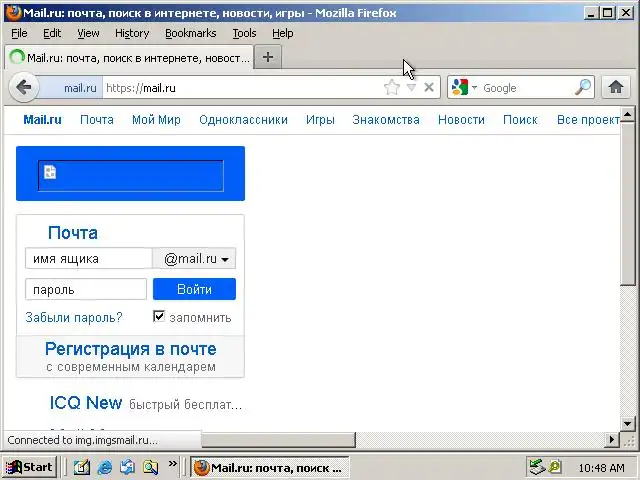Click the Забыли пароль? link
This screenshot has height=480, width=640.
pos(74,317)
